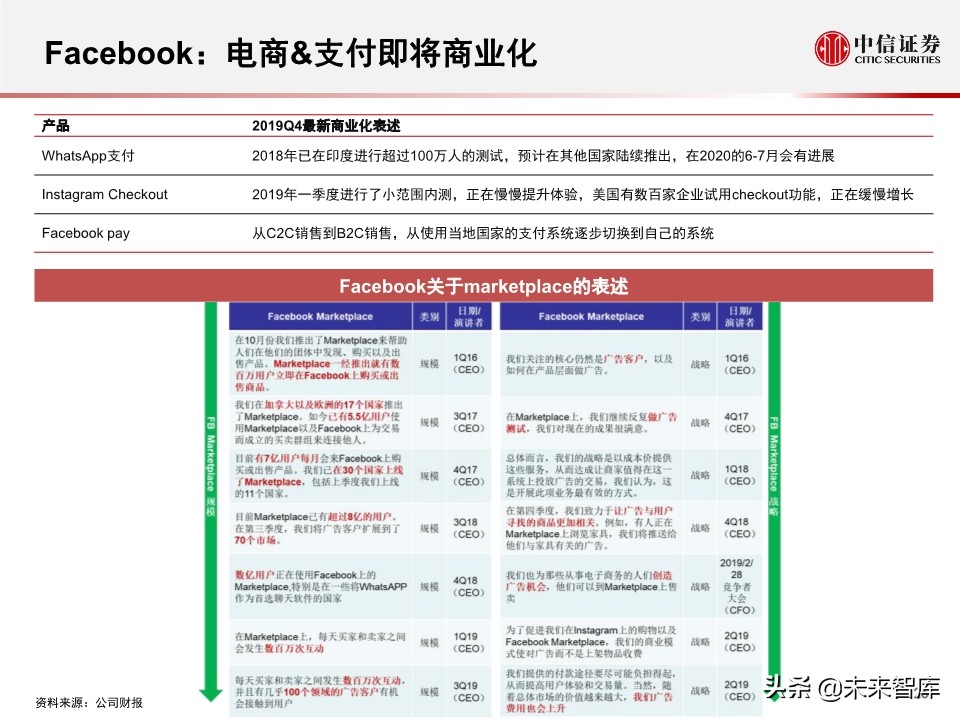Viewport: 960px width, 720px height.
Task: Click the red banner Facebook关于marketplace的表述
Action: tap(484, 284)
